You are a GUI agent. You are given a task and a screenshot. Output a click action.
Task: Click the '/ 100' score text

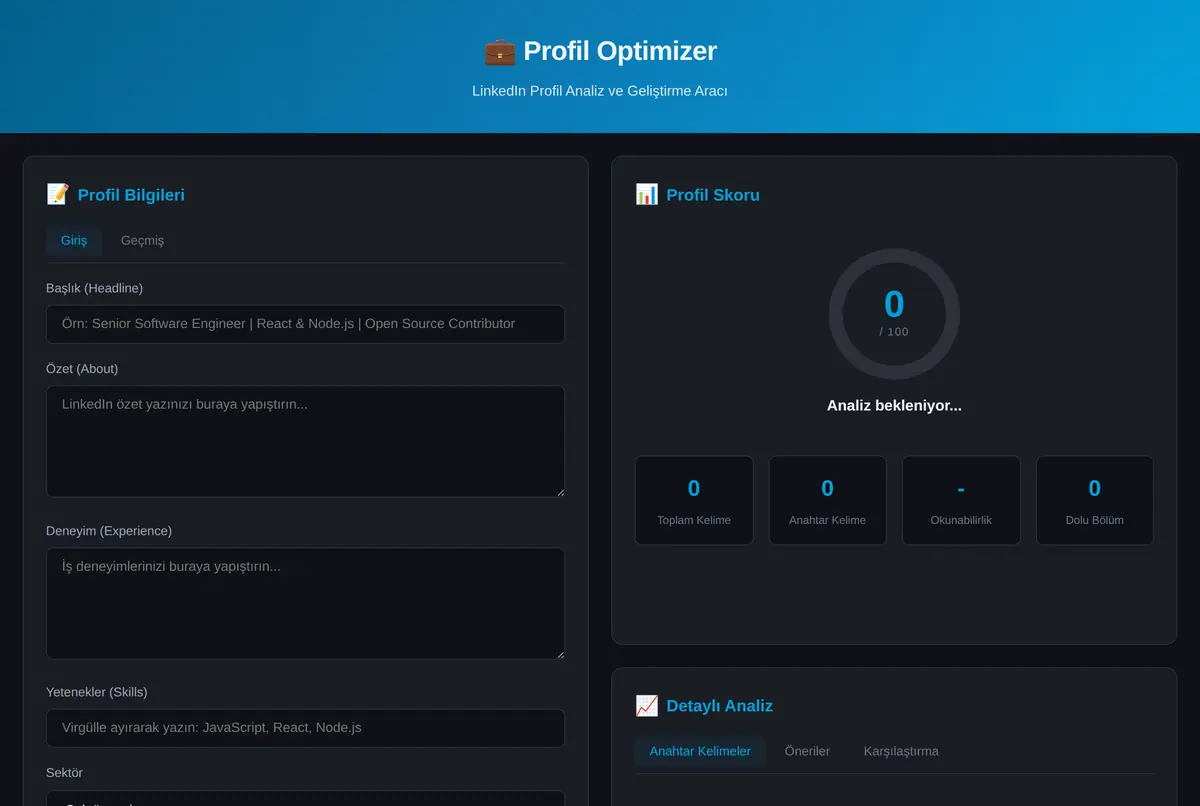(894, 332)
